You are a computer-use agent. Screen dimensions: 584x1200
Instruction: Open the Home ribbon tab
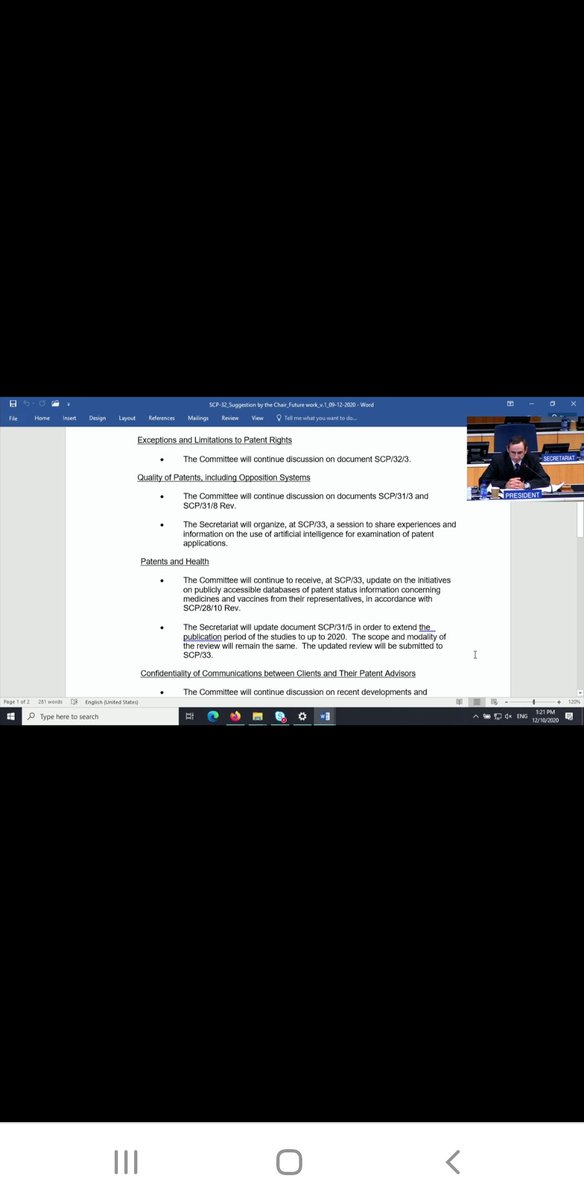[42, 418]
